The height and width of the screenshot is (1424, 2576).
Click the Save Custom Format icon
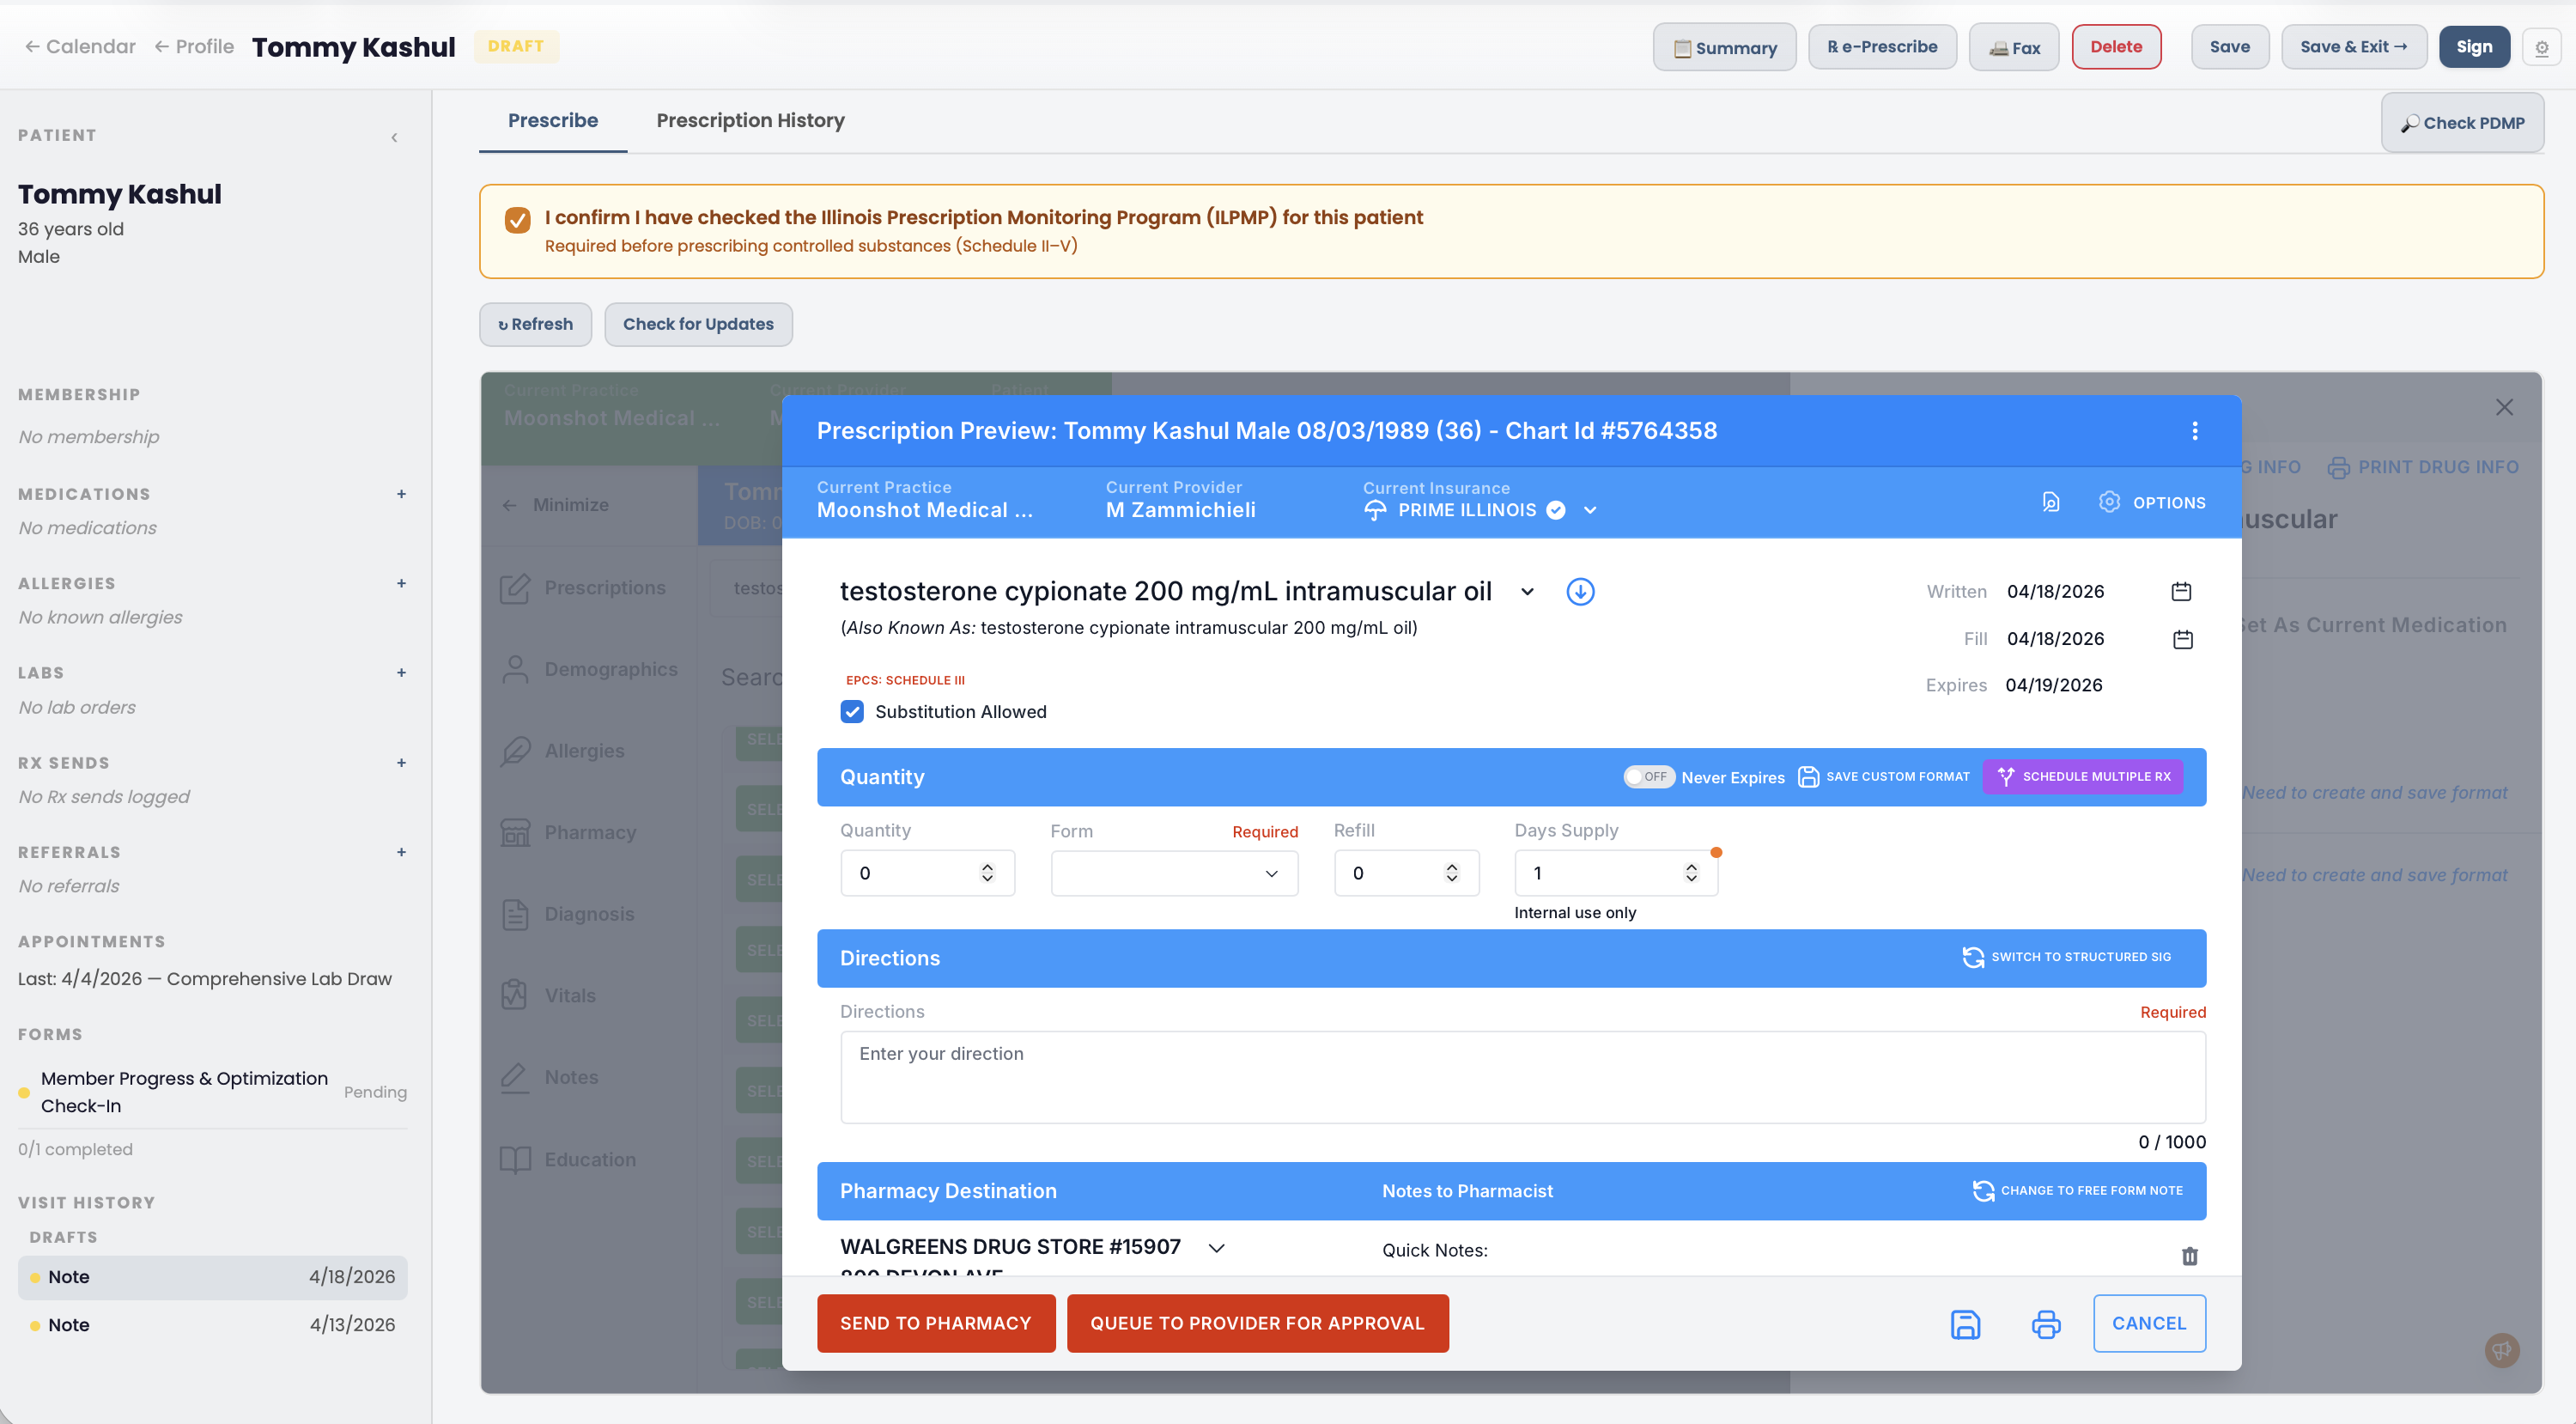pyautogui.click(x=1809, y=776)
